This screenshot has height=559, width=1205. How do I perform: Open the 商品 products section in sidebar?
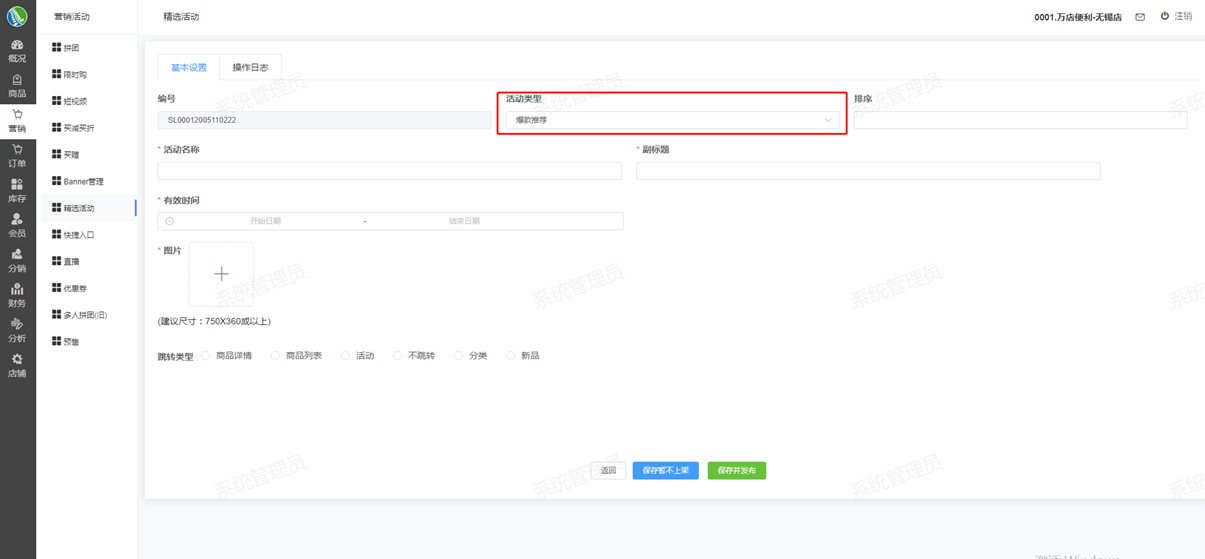pyautogui.click(x=17, y=86)
